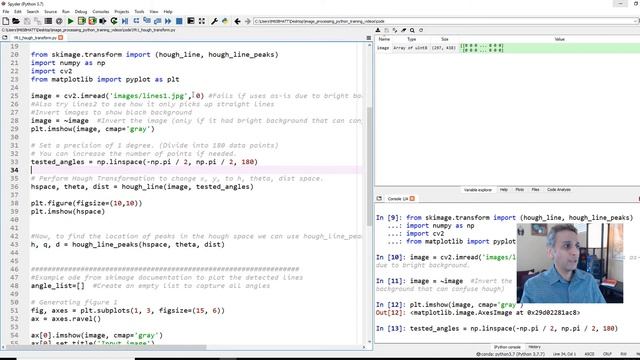Open the Help menu in menu bar
The width and height of the screenshot is (640, 360).
pos(168,11)
